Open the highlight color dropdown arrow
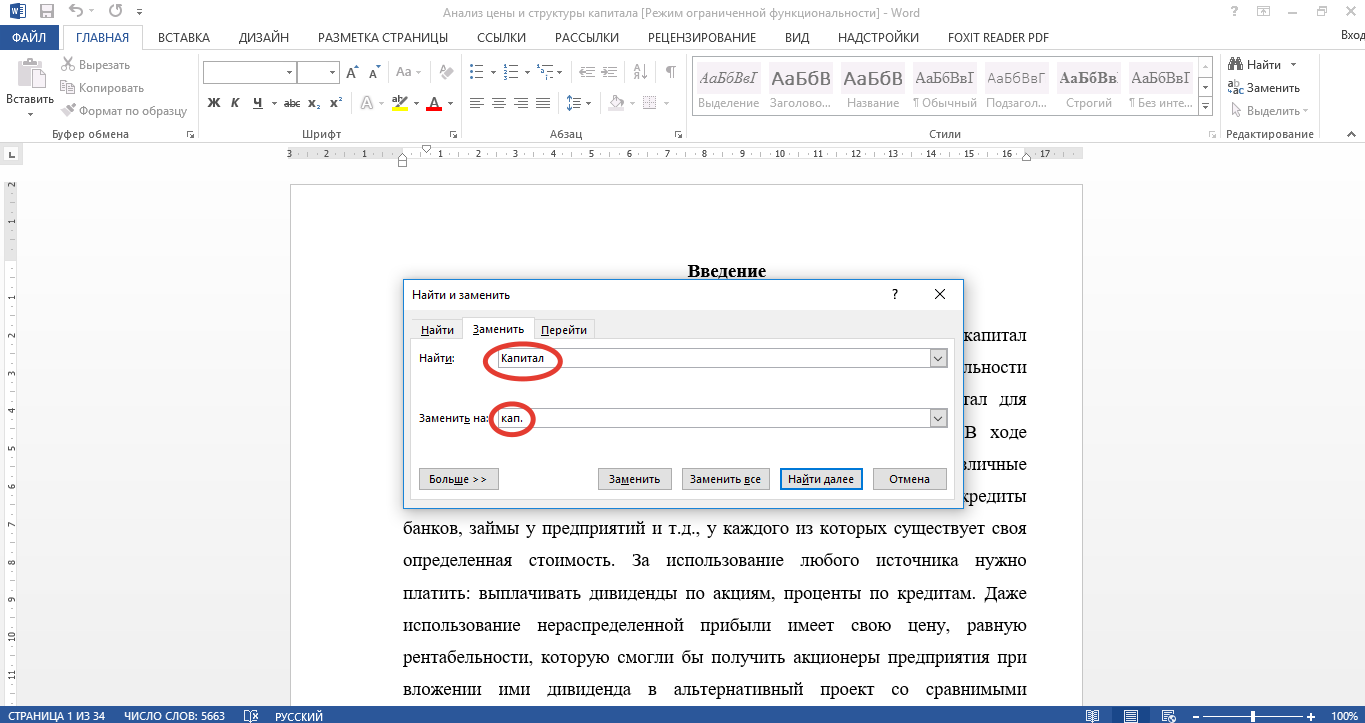 [415, 103]
